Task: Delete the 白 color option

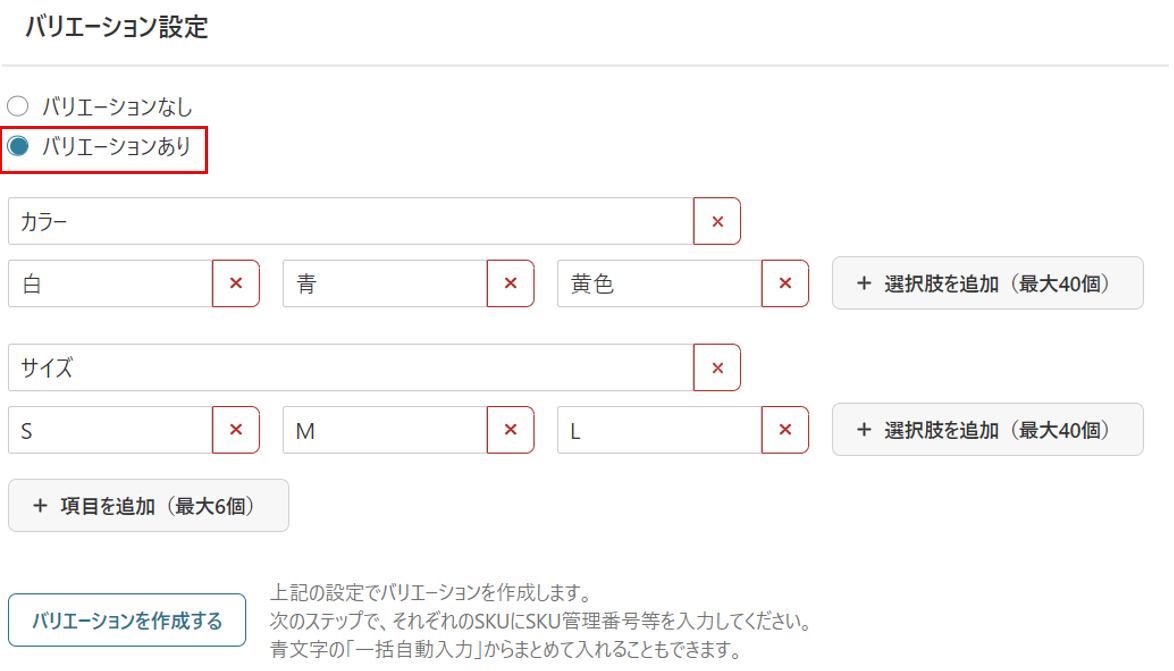Action: coord(236,283)
